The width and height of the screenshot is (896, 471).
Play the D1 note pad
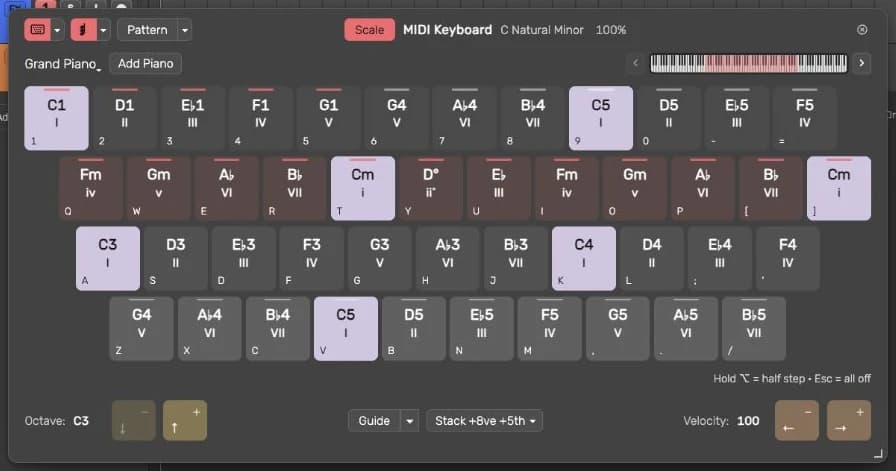point(125,118)
